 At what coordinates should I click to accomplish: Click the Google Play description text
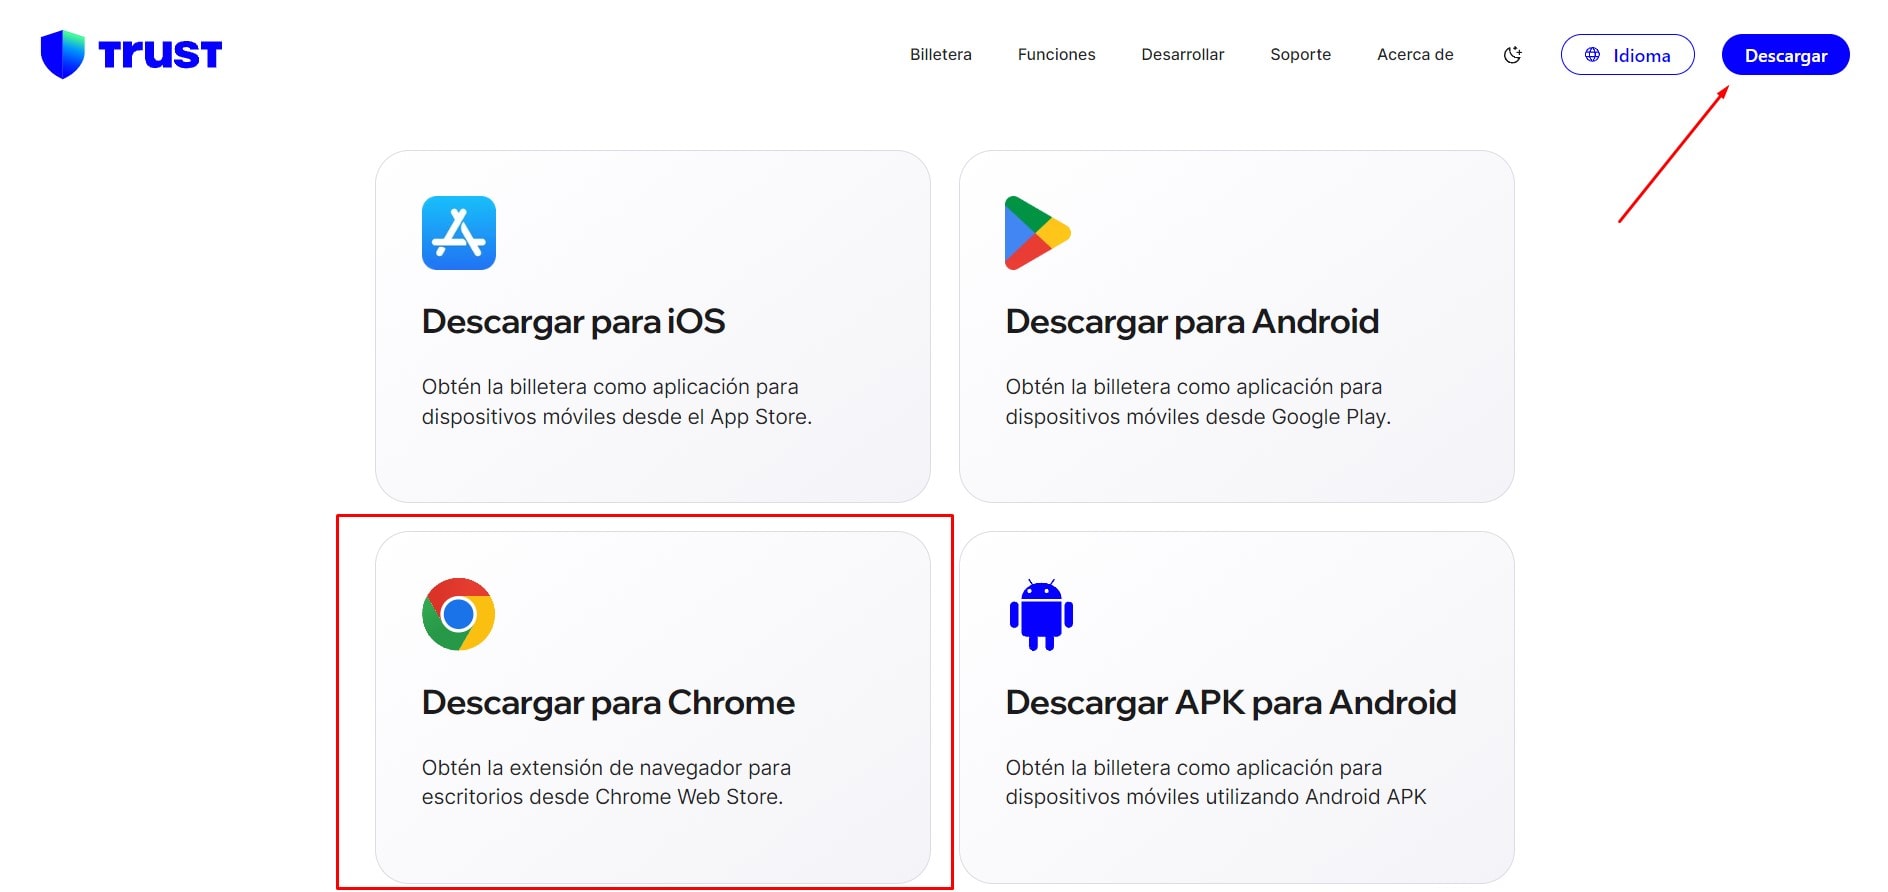1198,402
